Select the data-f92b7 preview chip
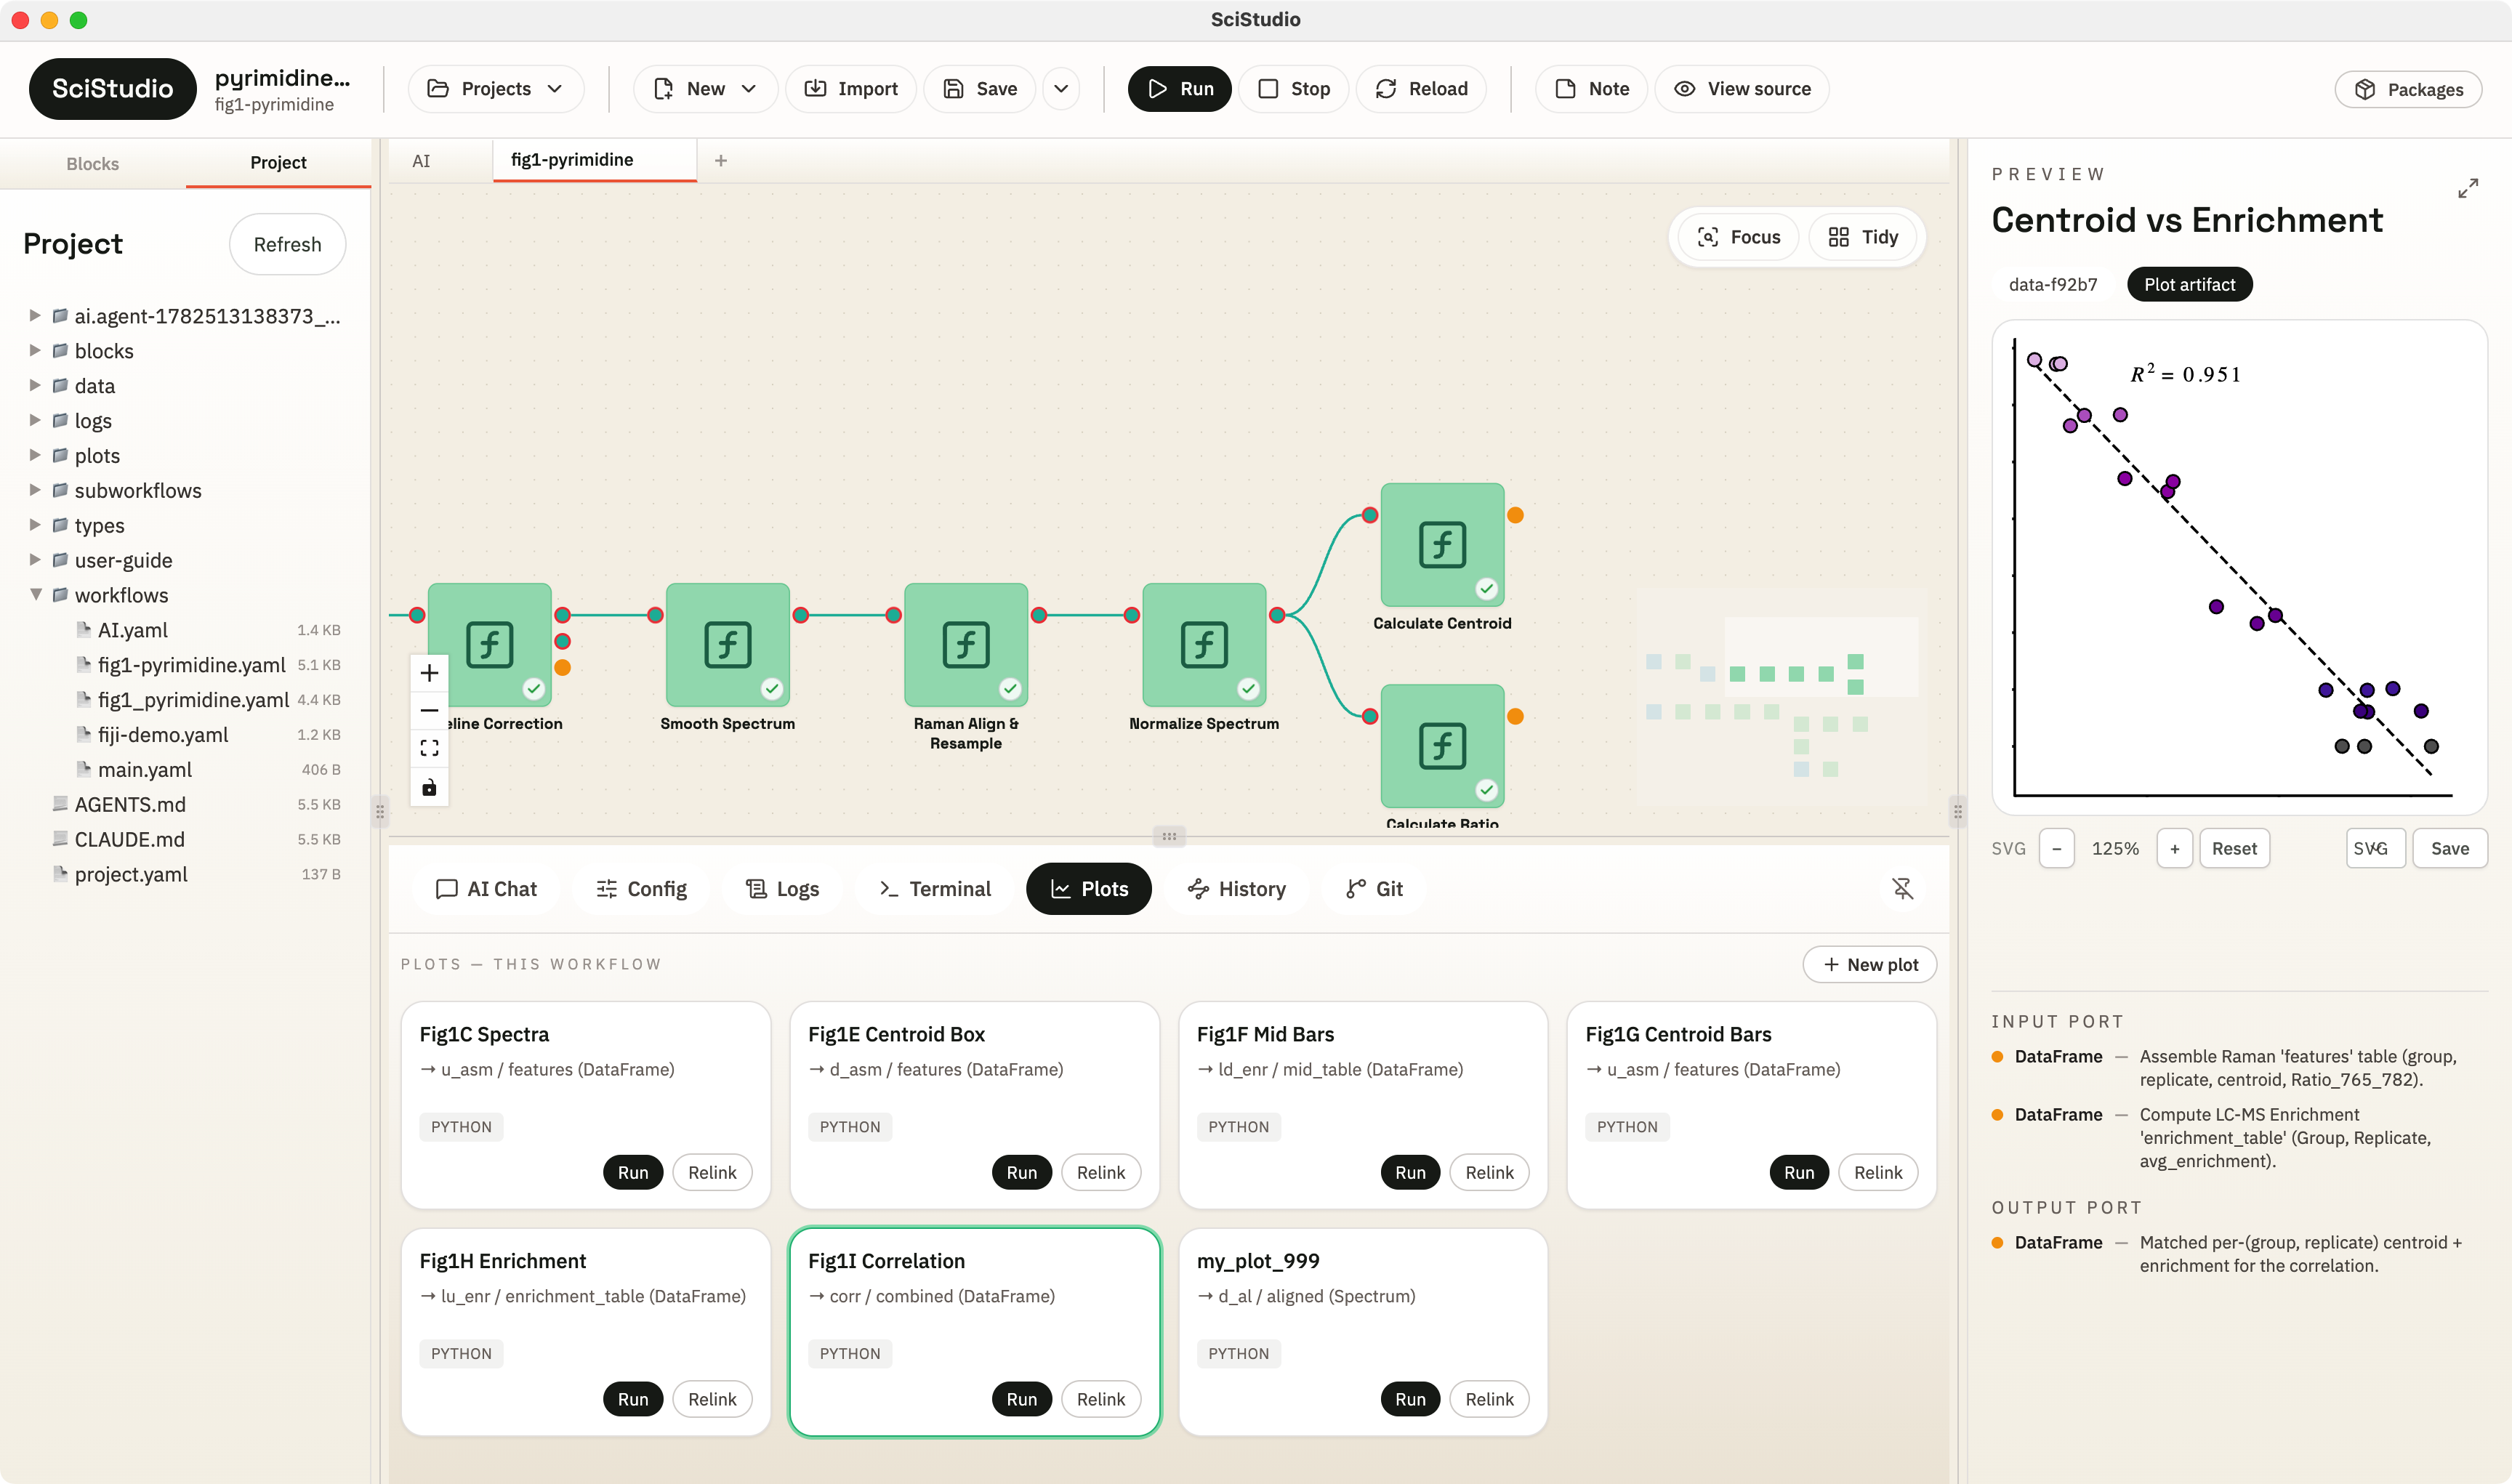Screen dimensions: 2512x1484 (x=2053, y=284)
